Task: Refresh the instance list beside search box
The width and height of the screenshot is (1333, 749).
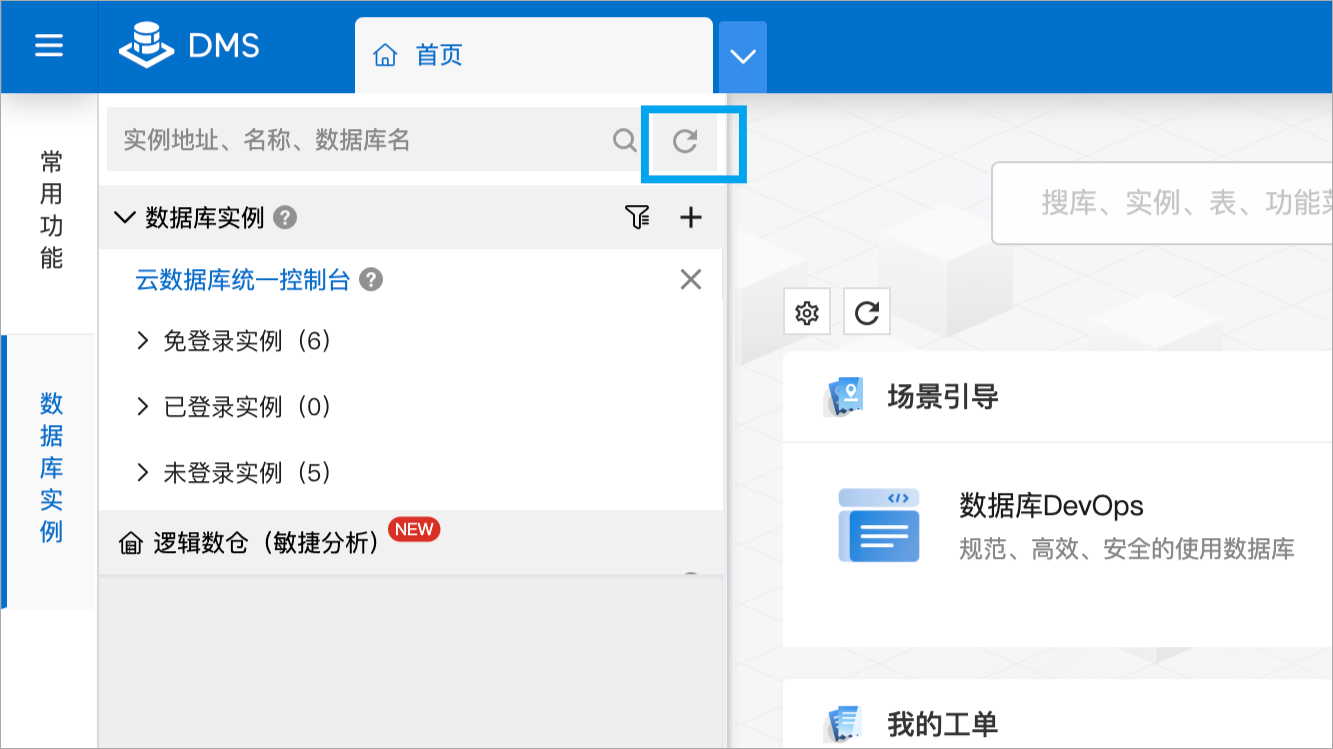Action: pos(685,141)
